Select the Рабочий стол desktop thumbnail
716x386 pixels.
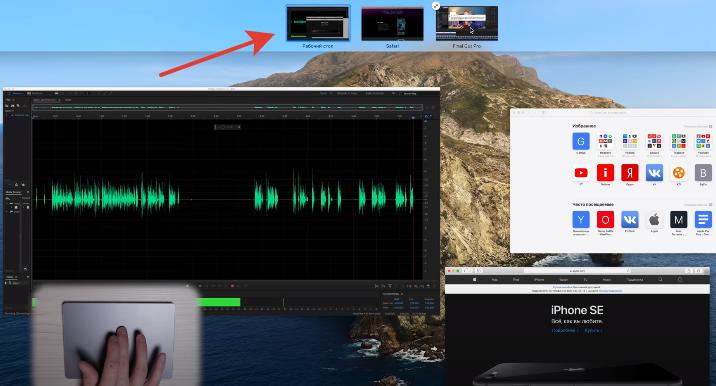318,23
